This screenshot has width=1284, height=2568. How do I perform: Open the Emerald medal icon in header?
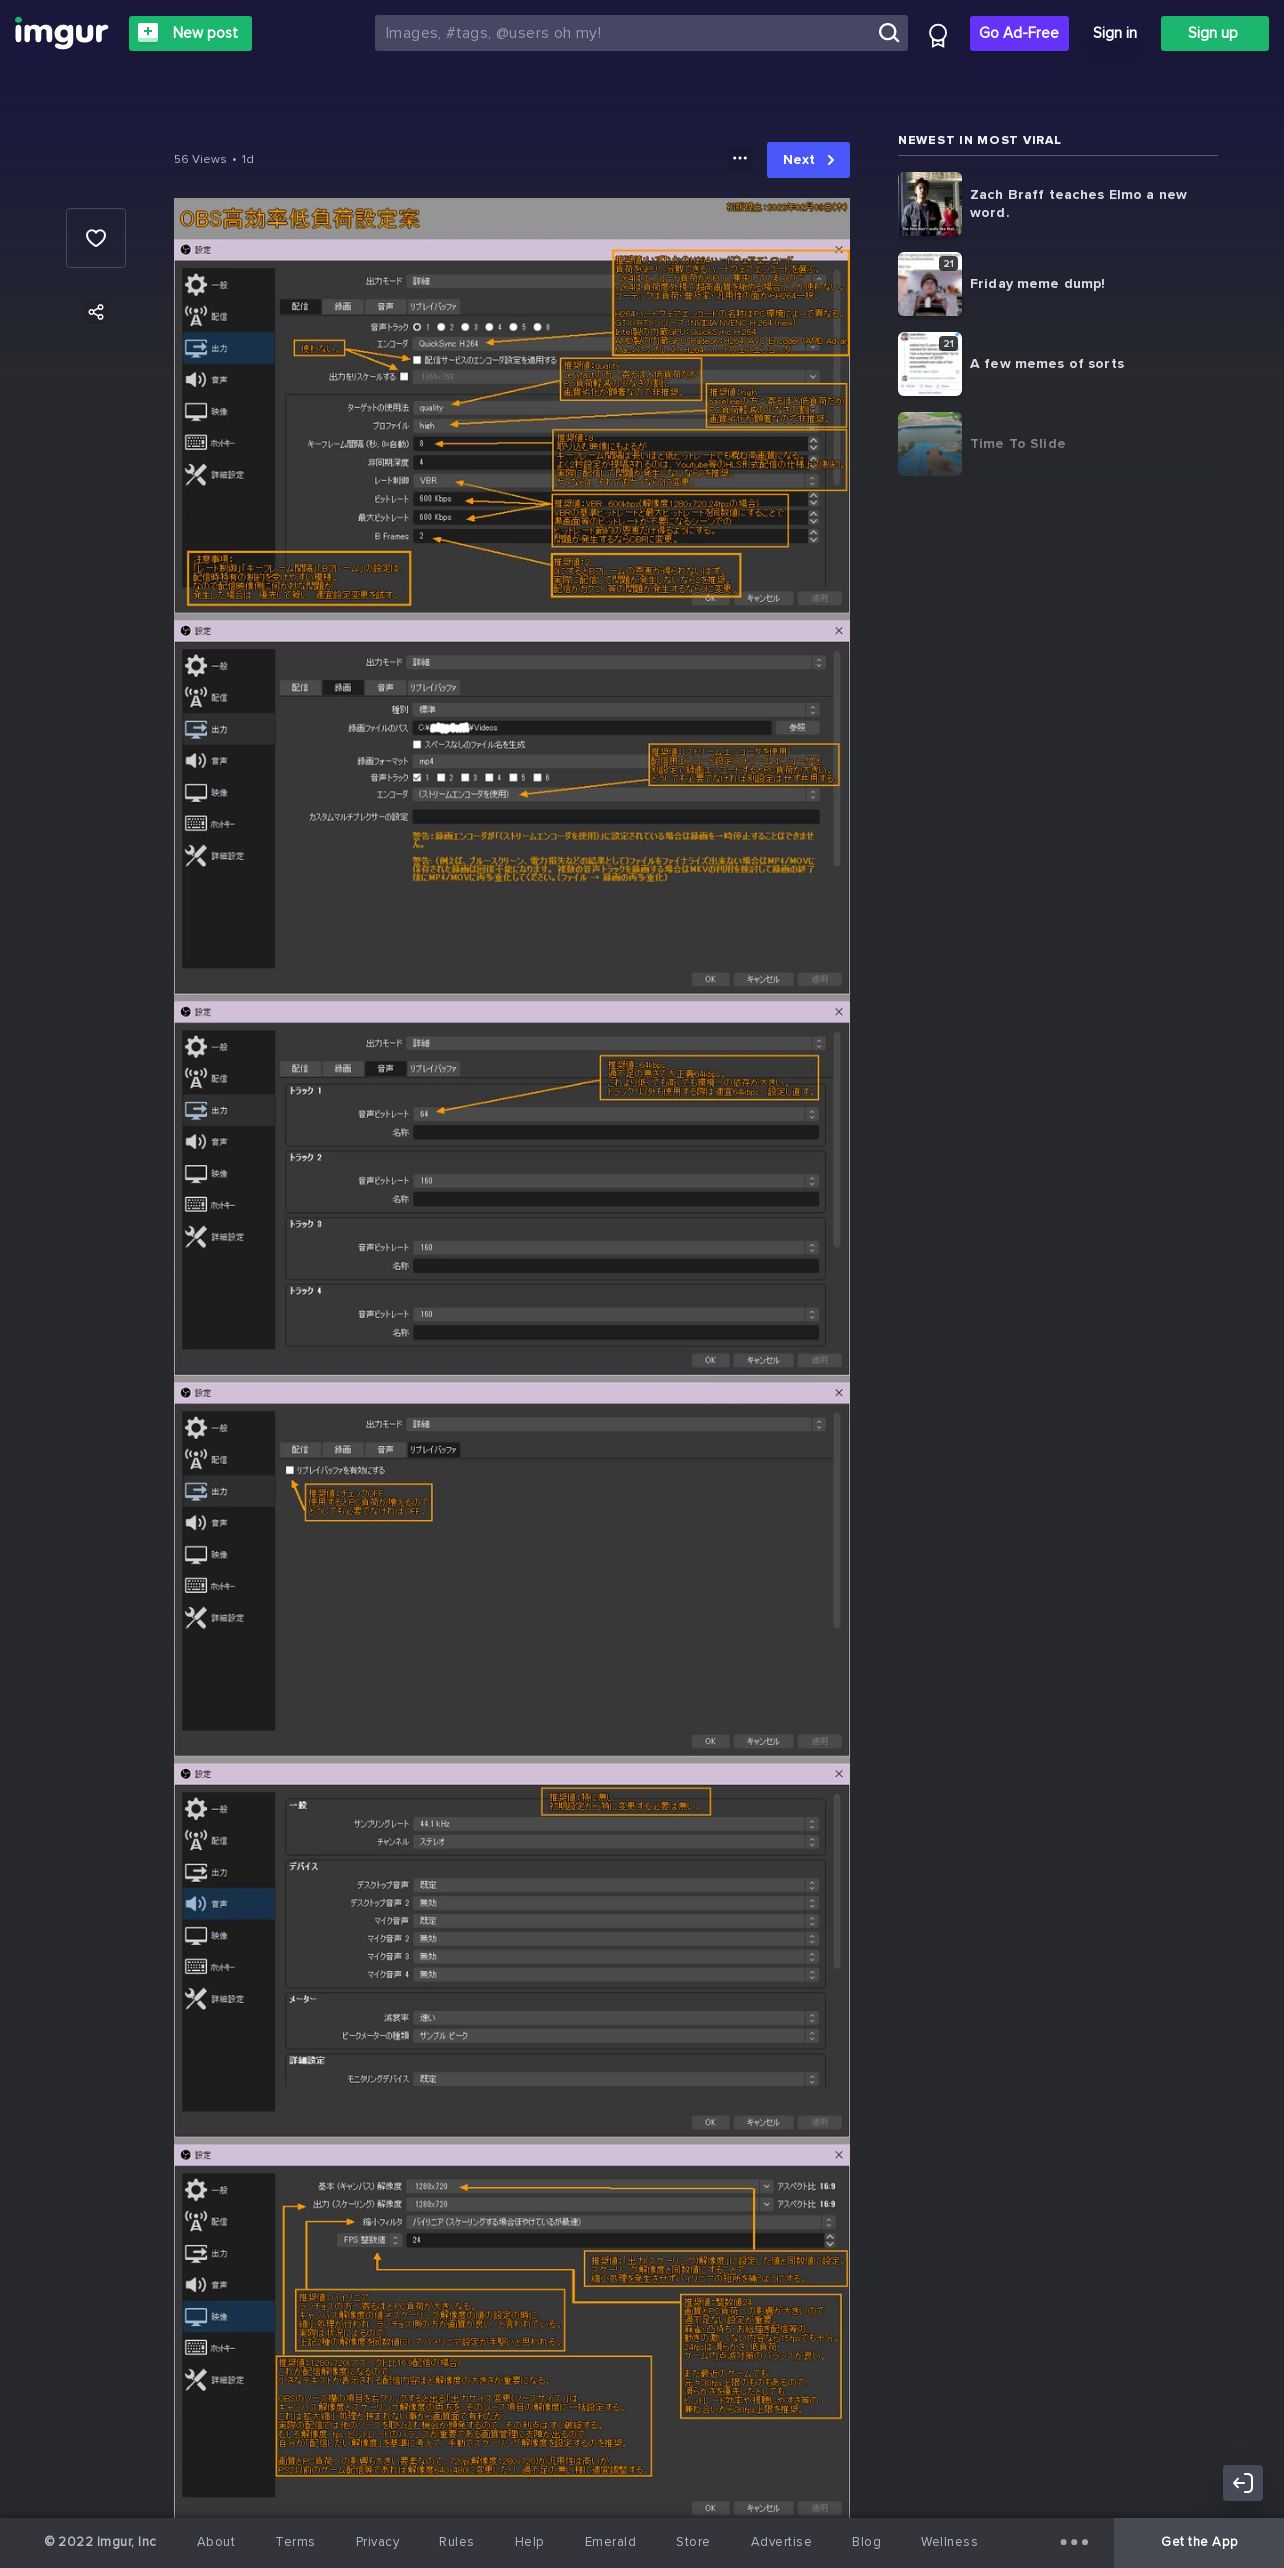(938, 36)
